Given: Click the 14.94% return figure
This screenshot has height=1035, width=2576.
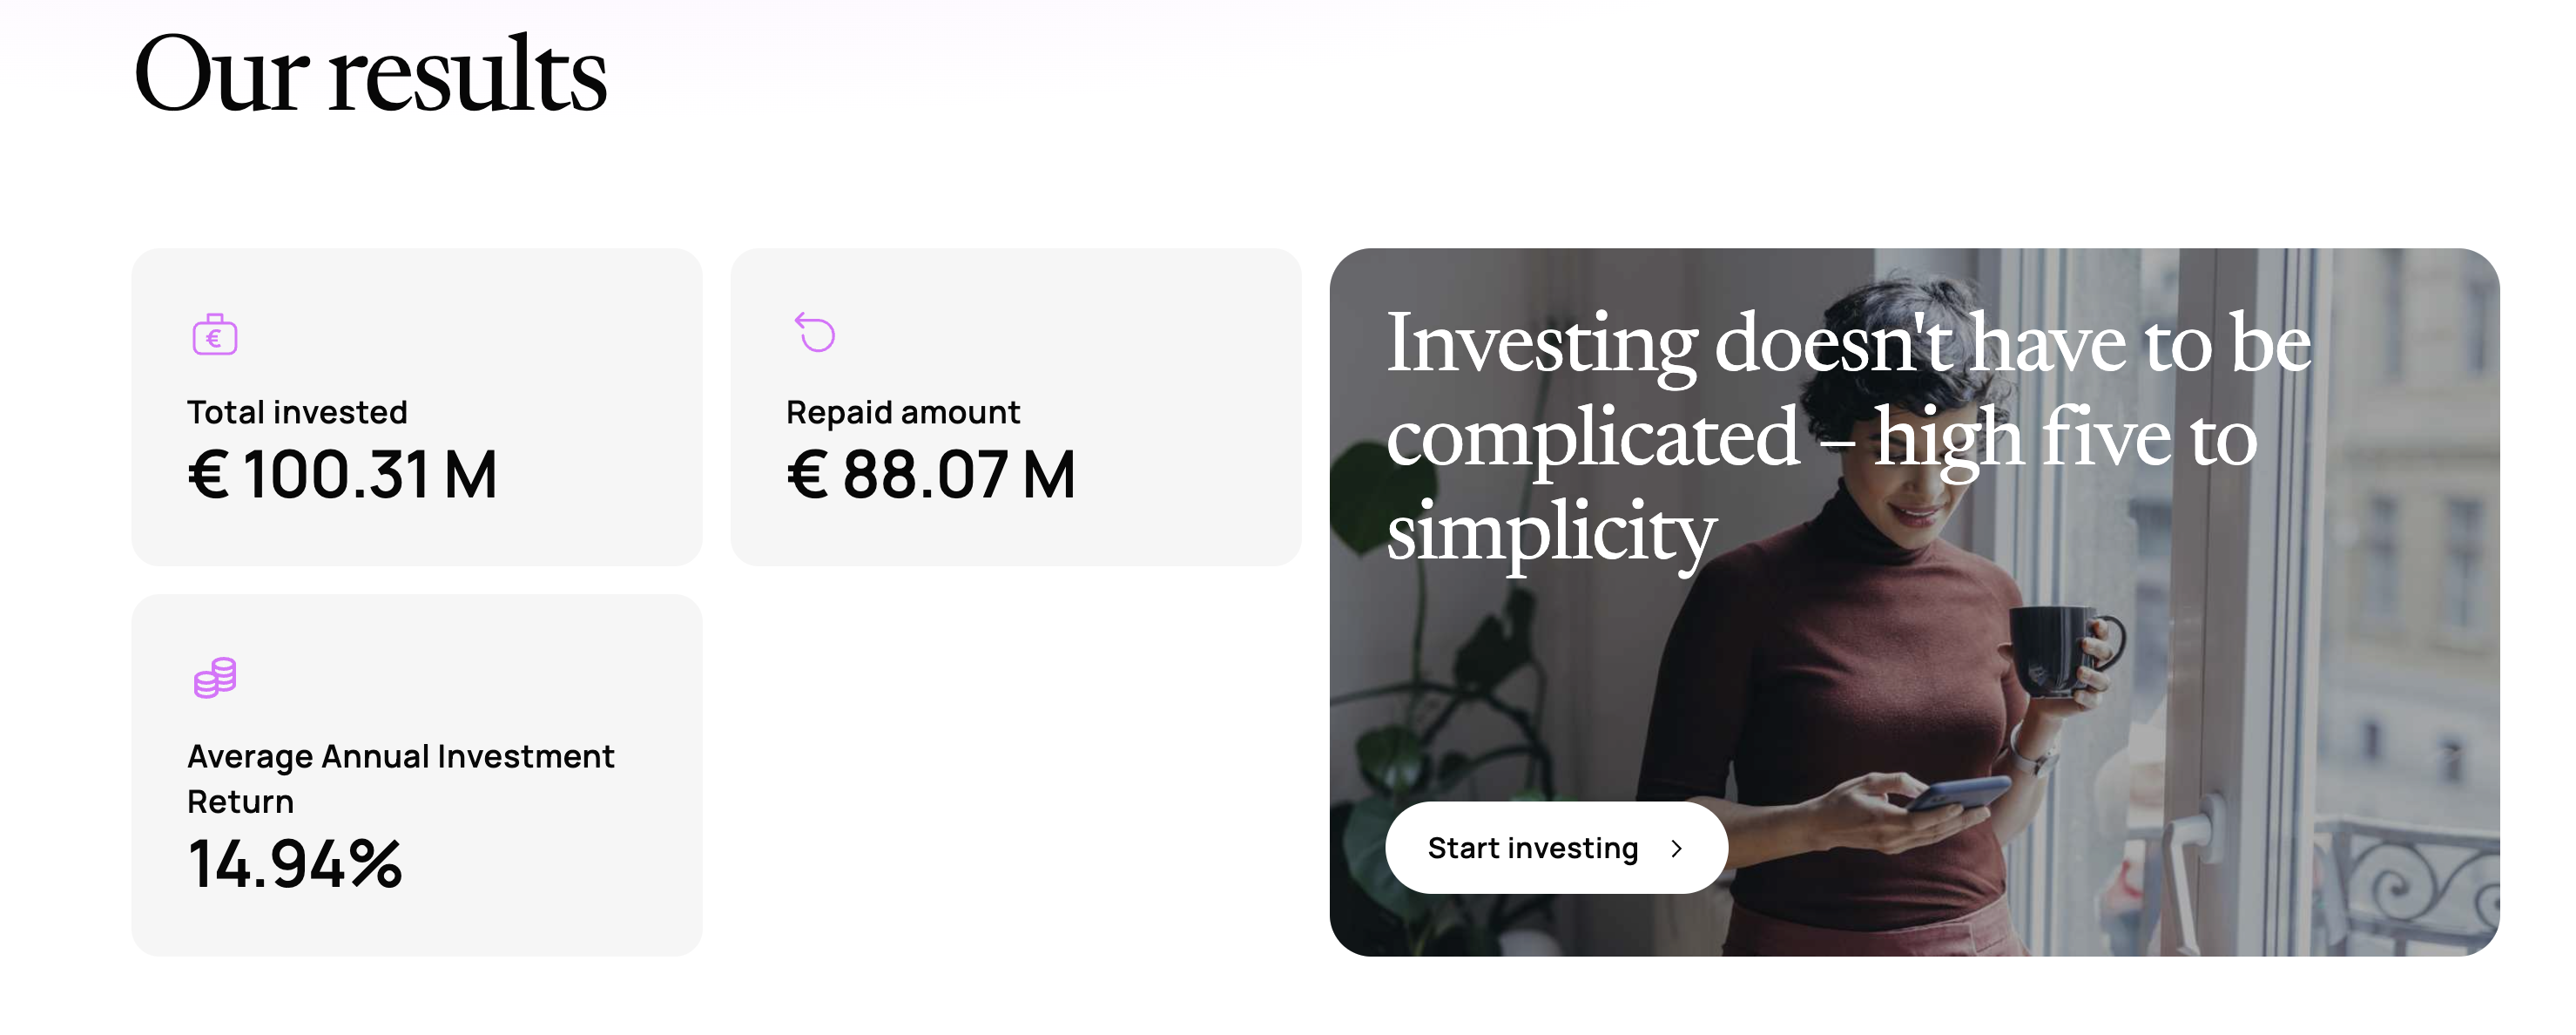Looking at the screenshot, I should click(295, 864).
